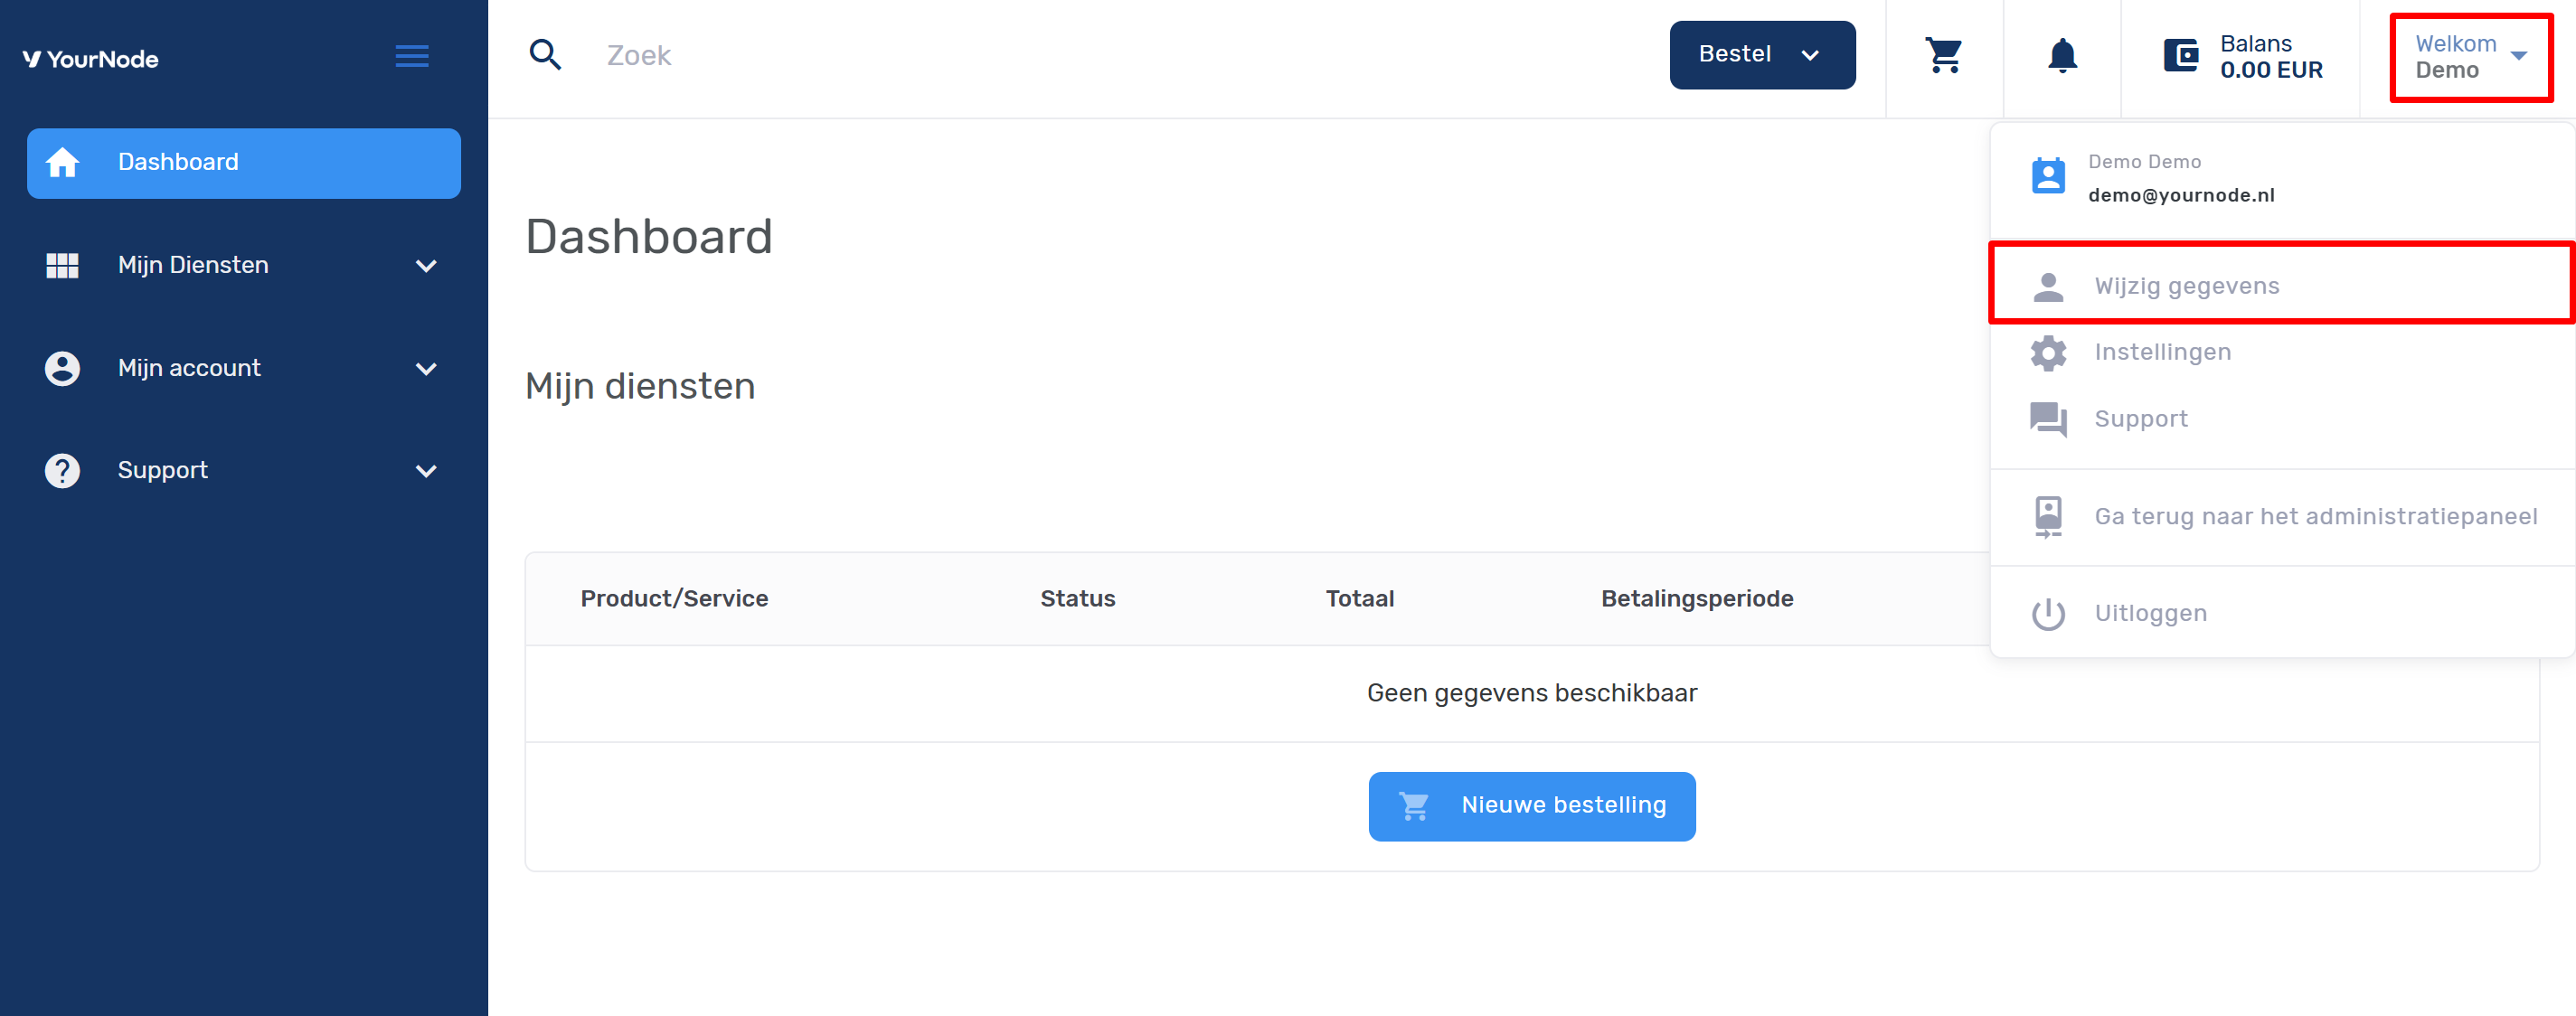Sort by Status column header
The width and height of the screenshot is (2576, 1016).
tap(1077, 599)
